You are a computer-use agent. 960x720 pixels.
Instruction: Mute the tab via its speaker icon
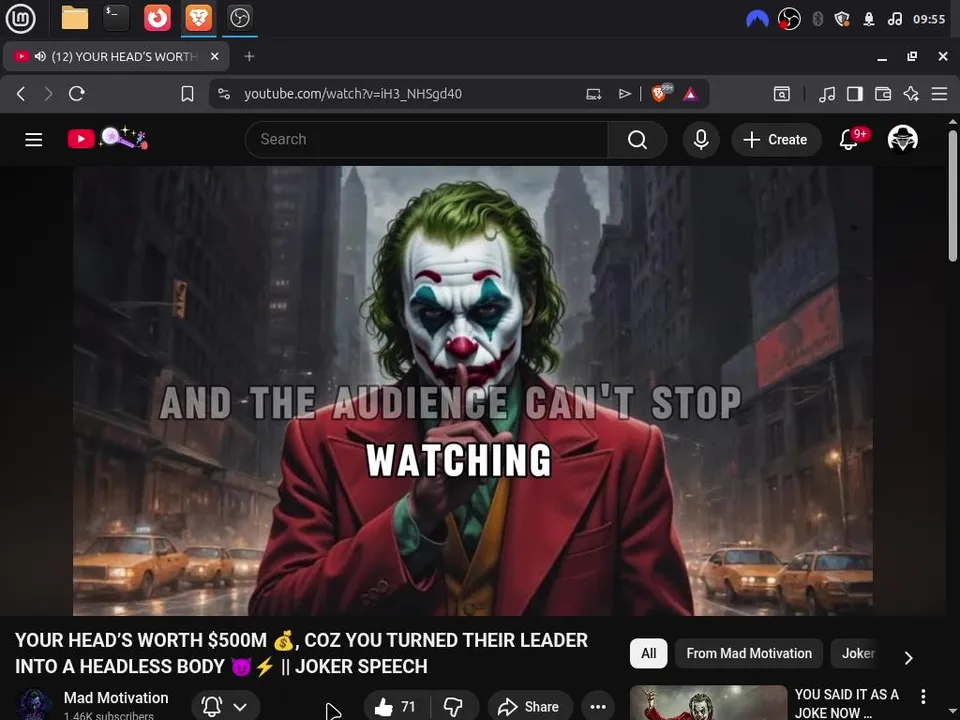40,56
